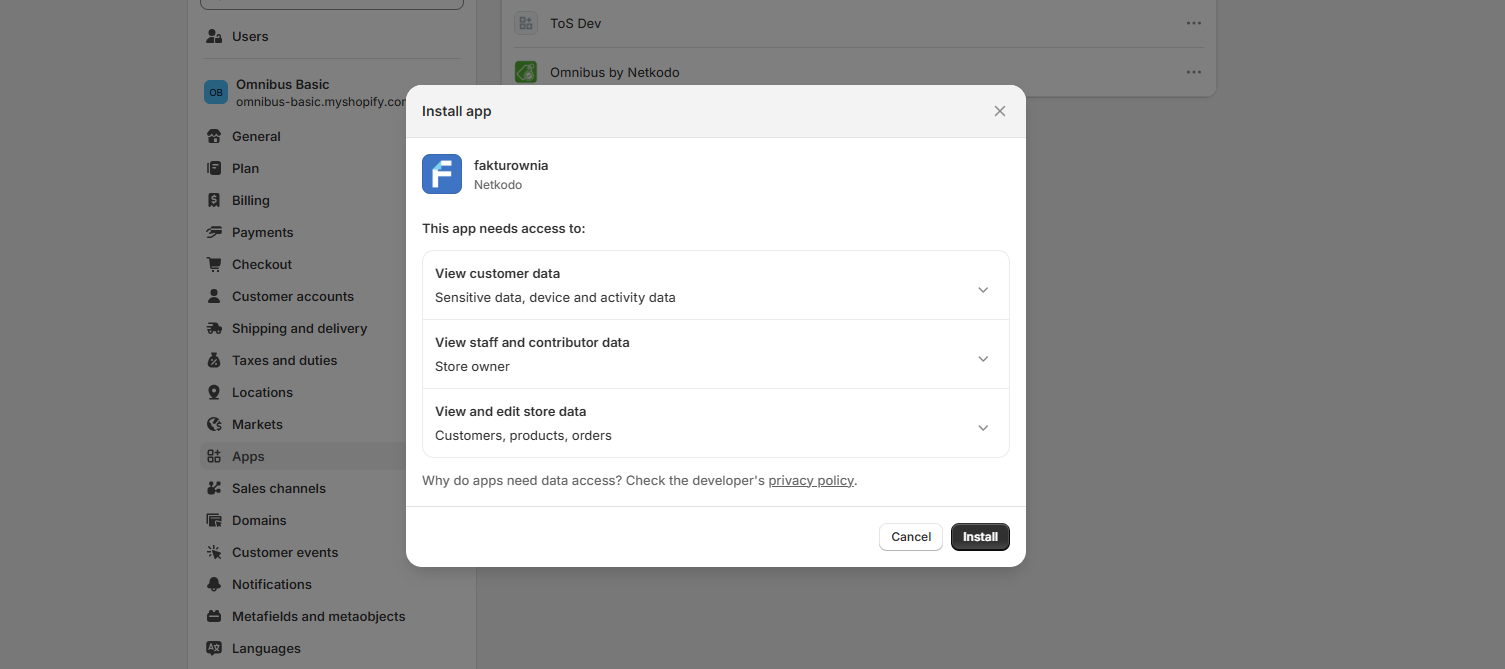Screen dimensions: 1505x669
Task: Open the developer's privacy policy link
Action: pos(811,480)
